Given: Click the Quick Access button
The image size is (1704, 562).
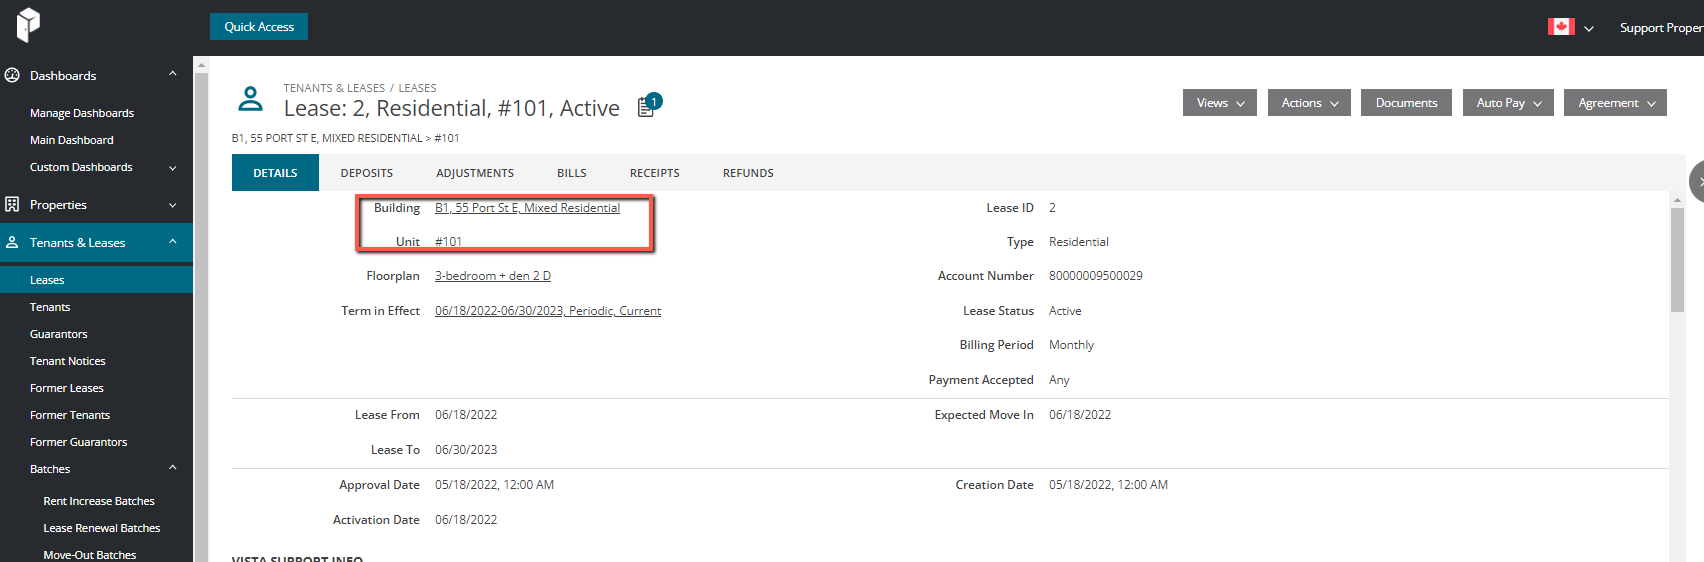Looking at the screenshot, I should (259, 27).
